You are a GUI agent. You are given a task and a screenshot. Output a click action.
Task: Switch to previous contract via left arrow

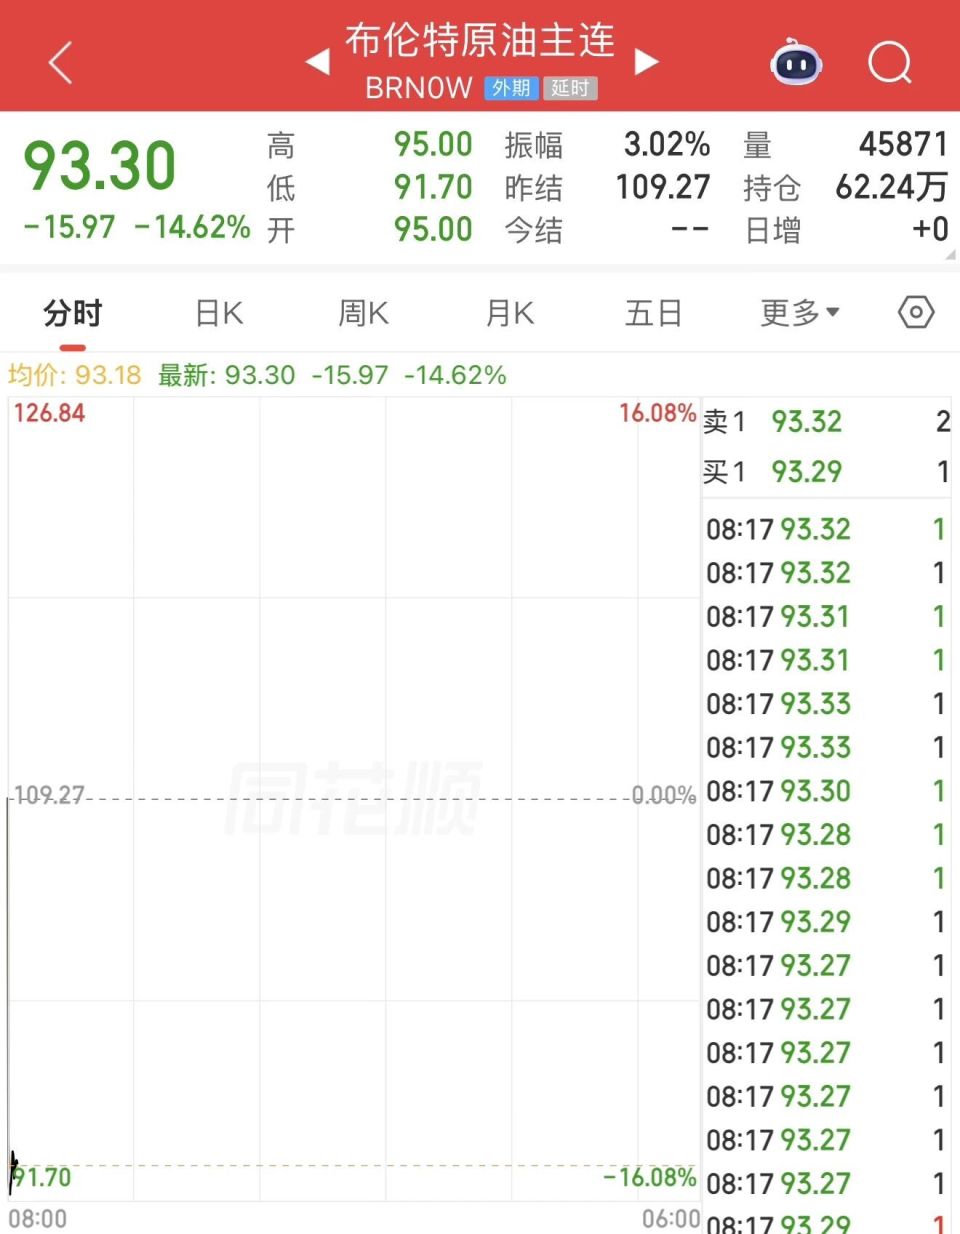point(318,60)
